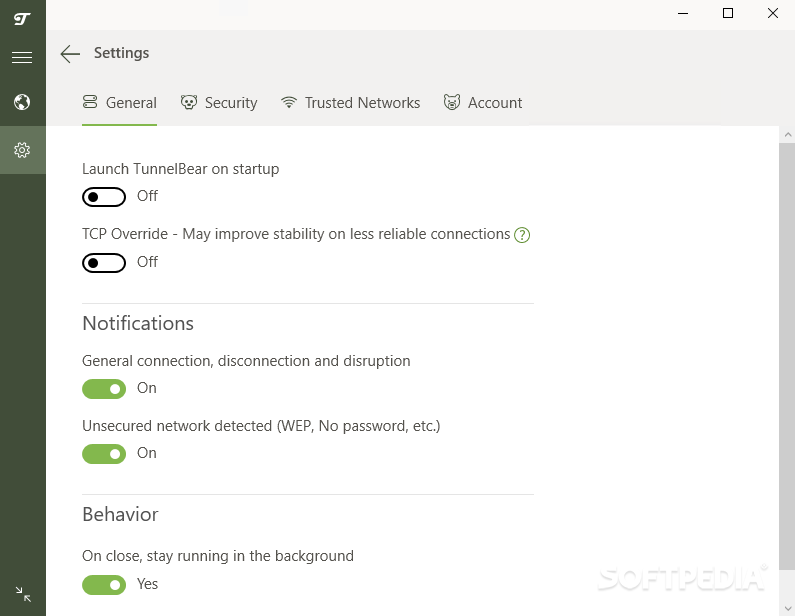Image resolution: width=795 pixels, height=616 pixels.
Task: Open the Account tab
Action: [483, 103]
